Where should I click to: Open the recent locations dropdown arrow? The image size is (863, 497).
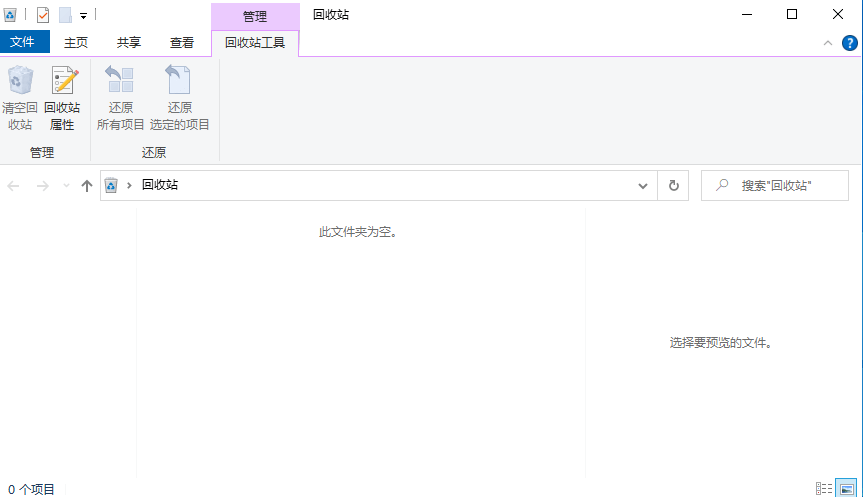67,186
